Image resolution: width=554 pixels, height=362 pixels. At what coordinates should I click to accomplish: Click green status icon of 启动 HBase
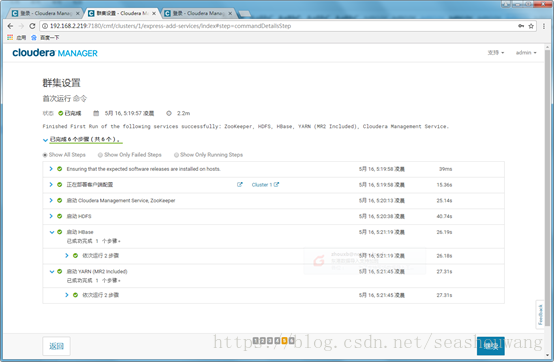(x=60, y=232)
